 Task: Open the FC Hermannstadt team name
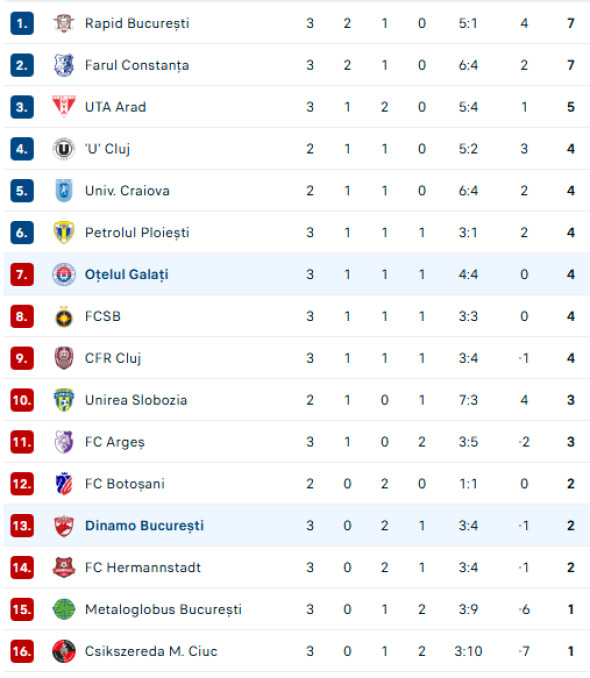[x=143, y=567]
